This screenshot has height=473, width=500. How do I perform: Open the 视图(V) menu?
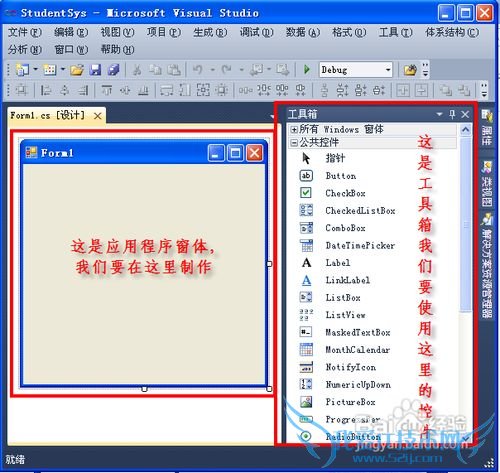coord(117,32)
